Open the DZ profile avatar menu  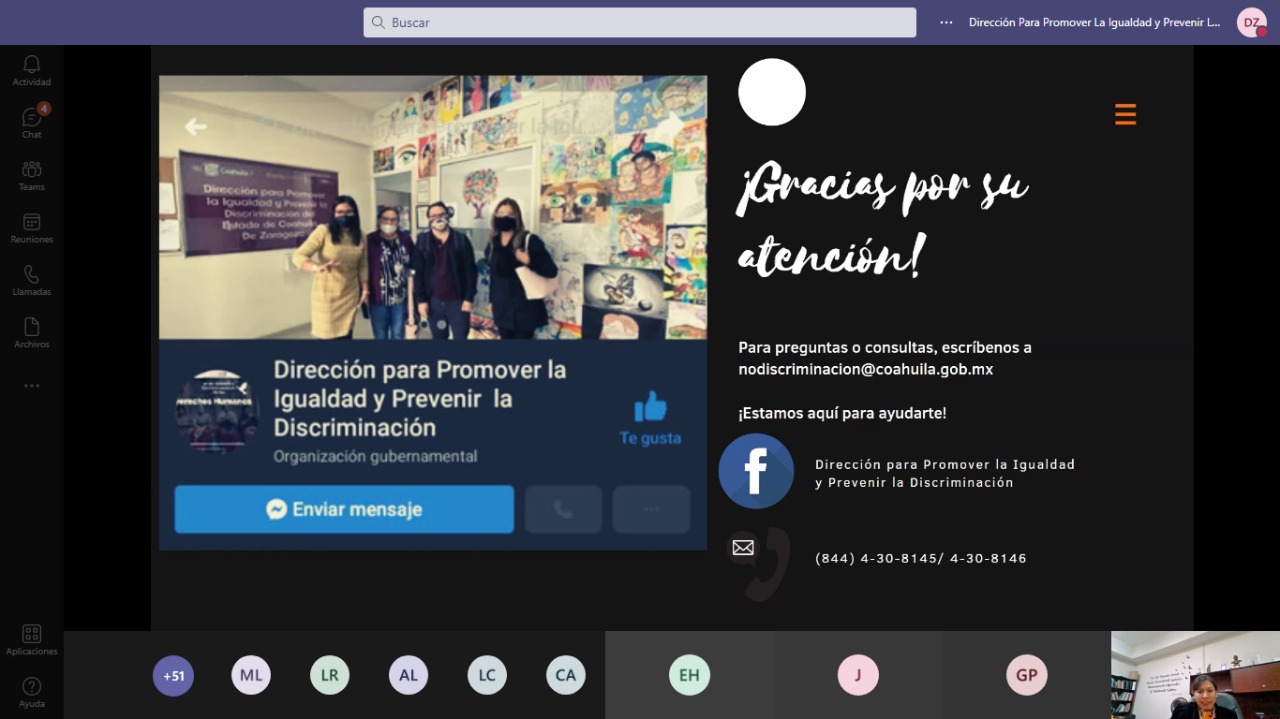coord(1251,22)
